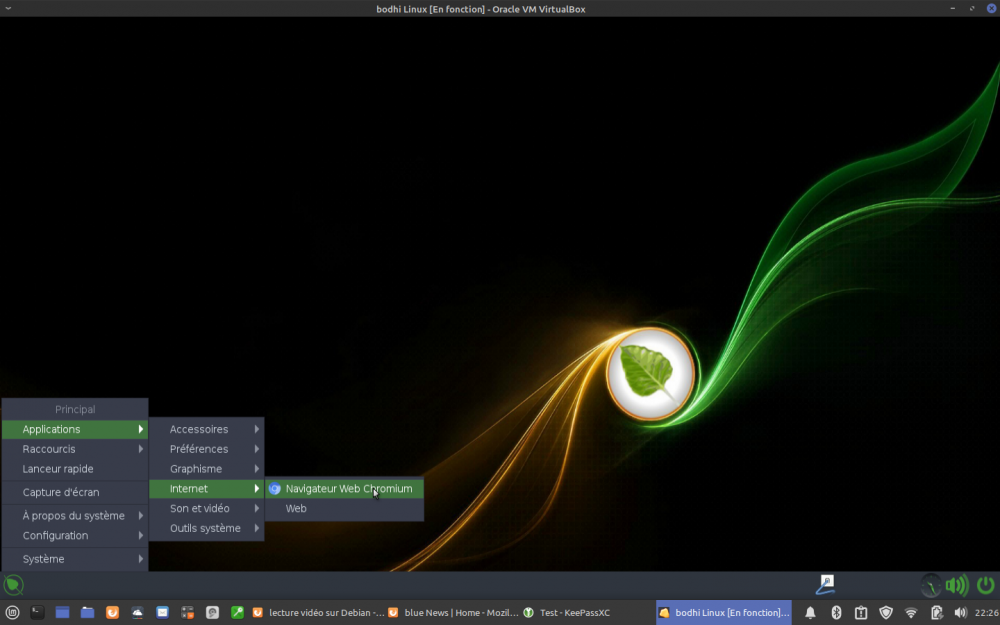Image resolution: width=1000 pixels, height=625 pixels.
Task: Open the Linux Mint menu icon
Action: click(x=12, y=612)
